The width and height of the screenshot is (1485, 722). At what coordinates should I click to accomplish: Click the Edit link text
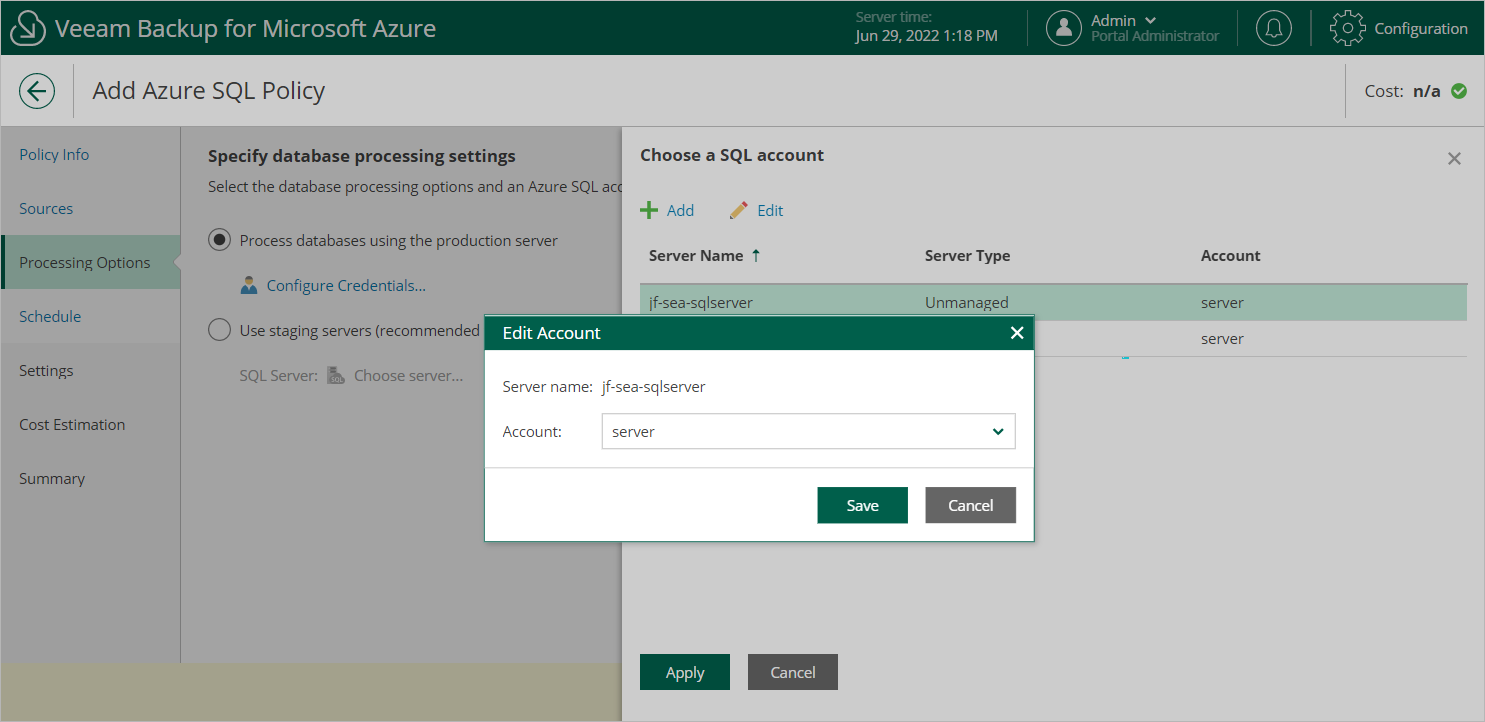pyautogui.click(x=770, y=210)
